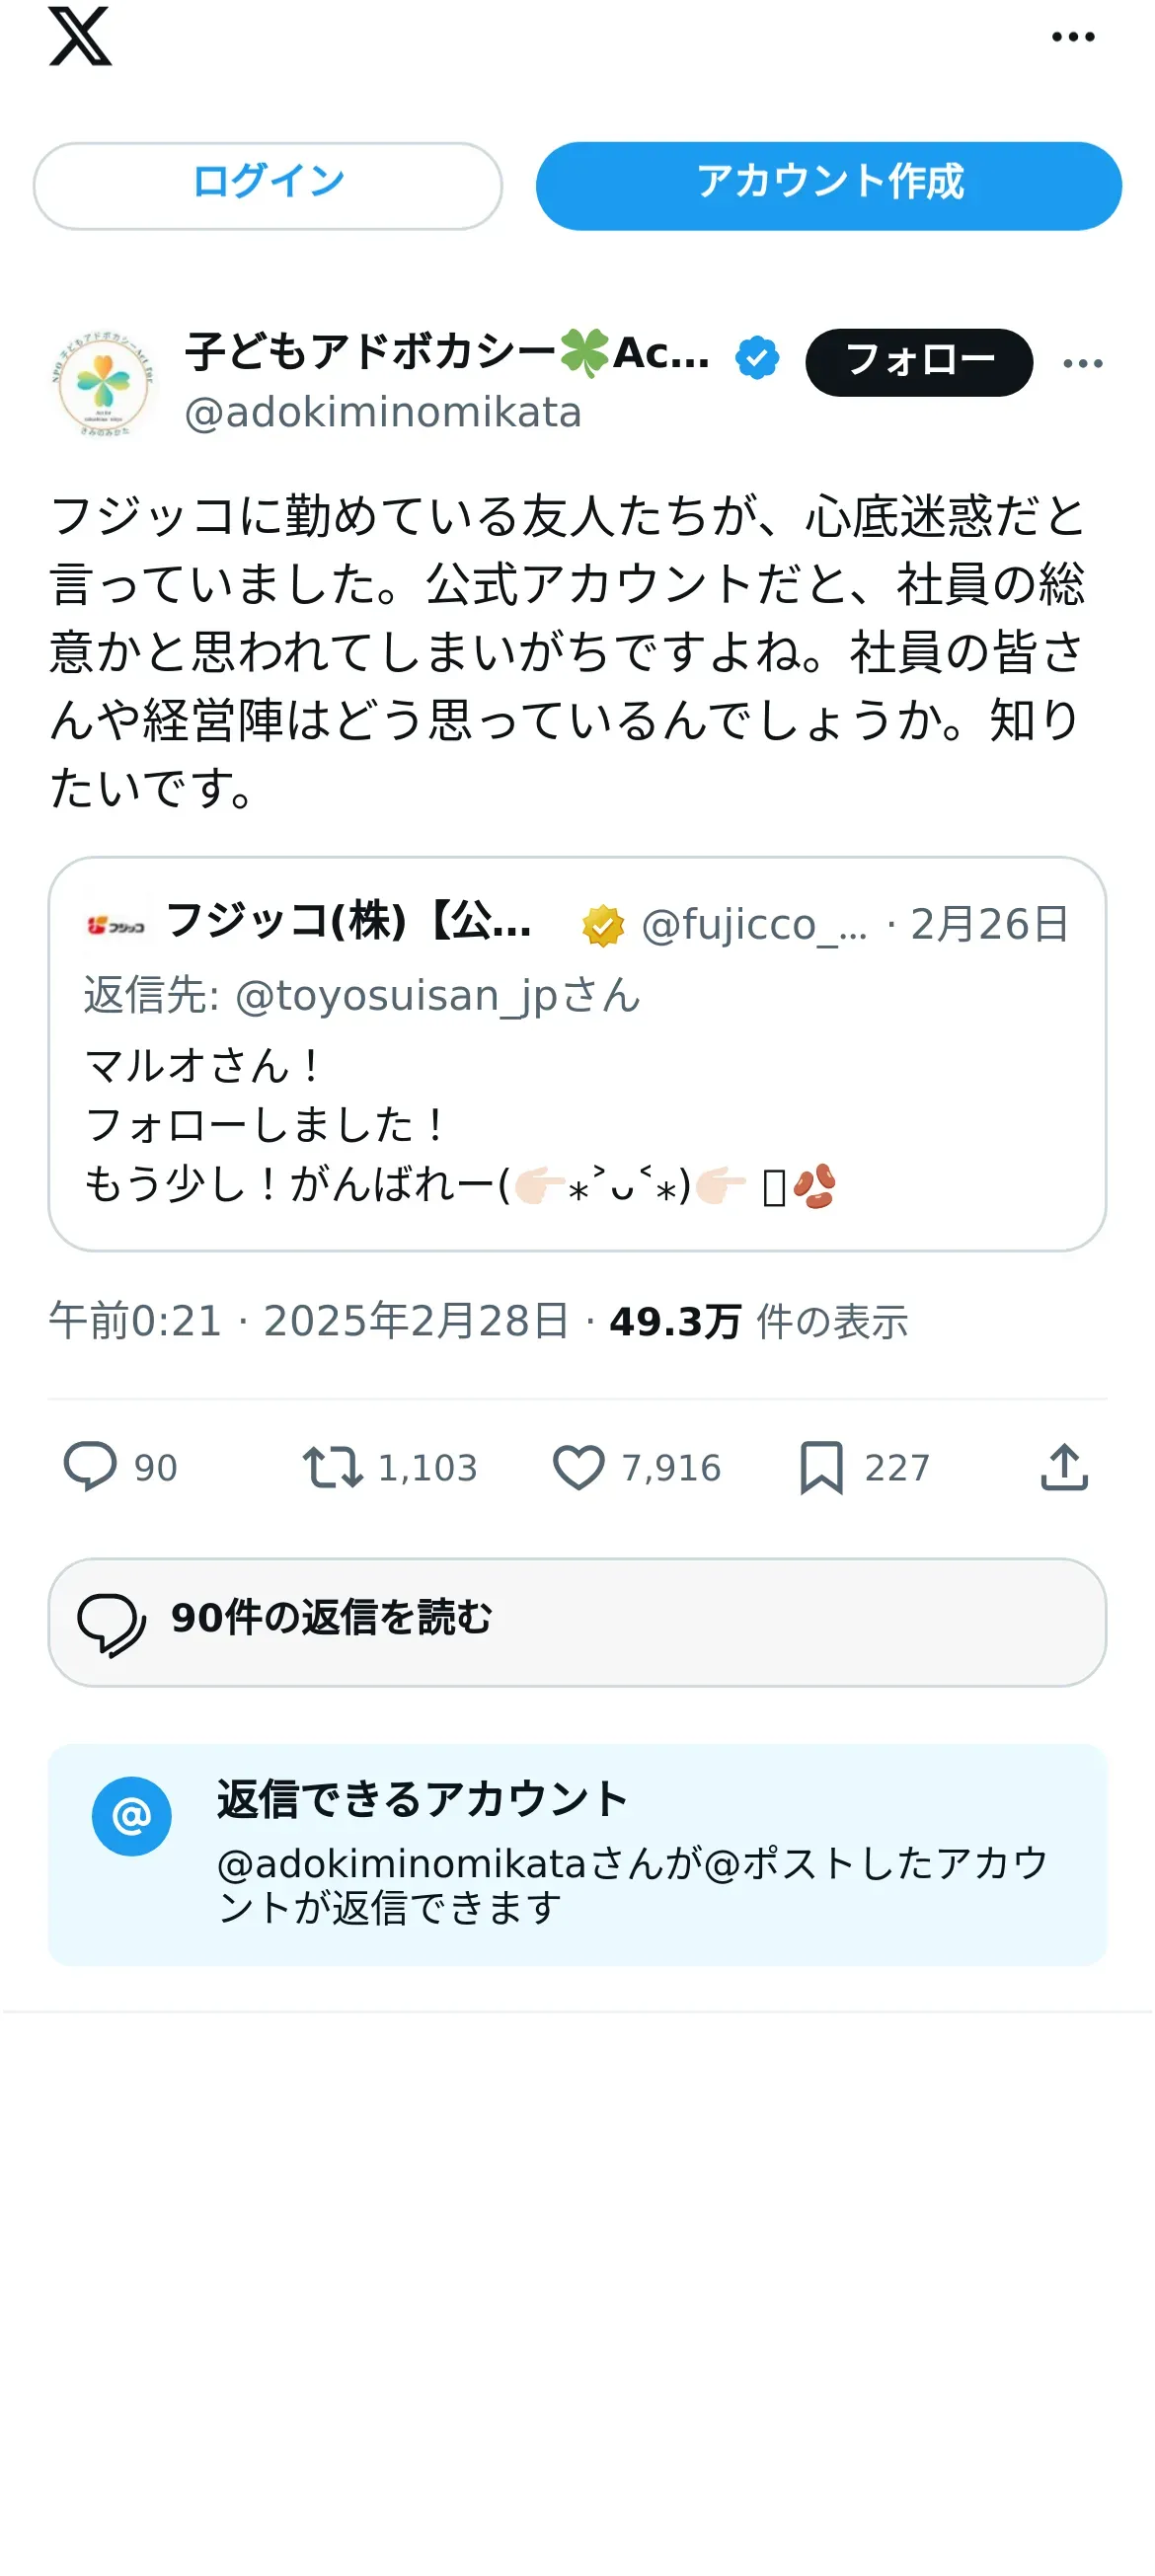
Task: Expand 90件の返信を読む replies
Action: [x=576, y=1621]
